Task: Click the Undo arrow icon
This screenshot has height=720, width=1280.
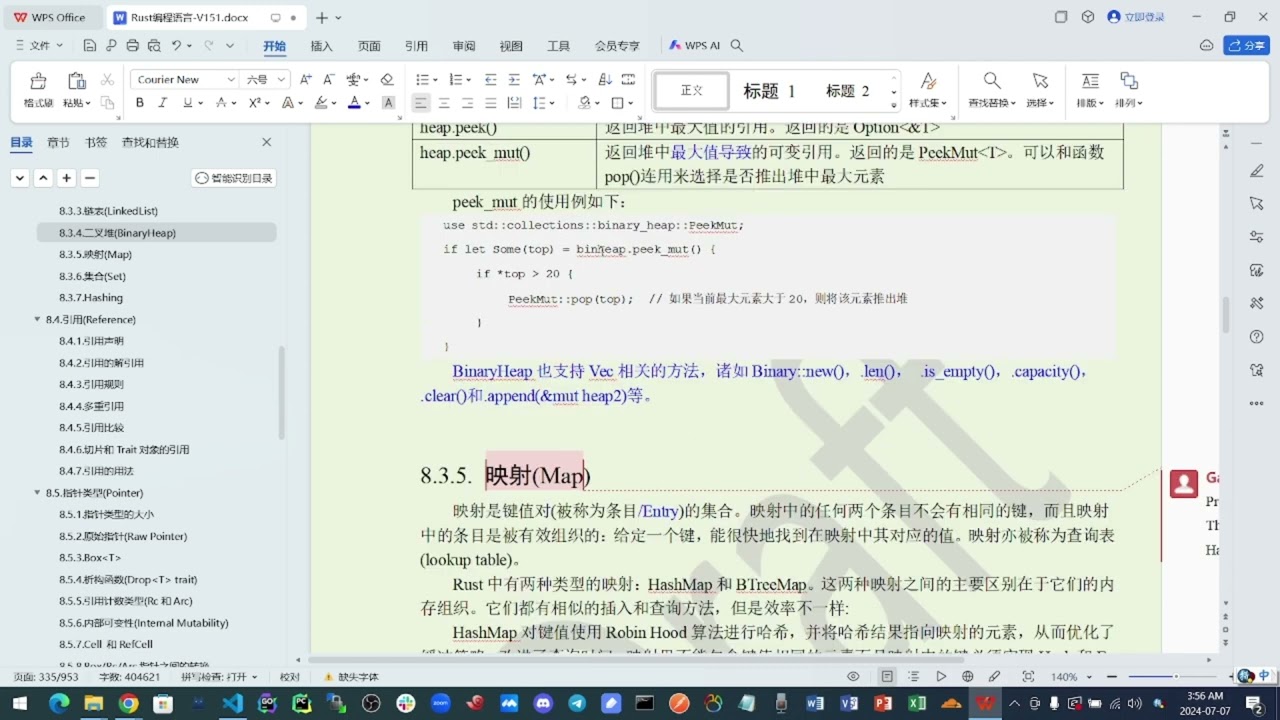Action: pos(177,46)
